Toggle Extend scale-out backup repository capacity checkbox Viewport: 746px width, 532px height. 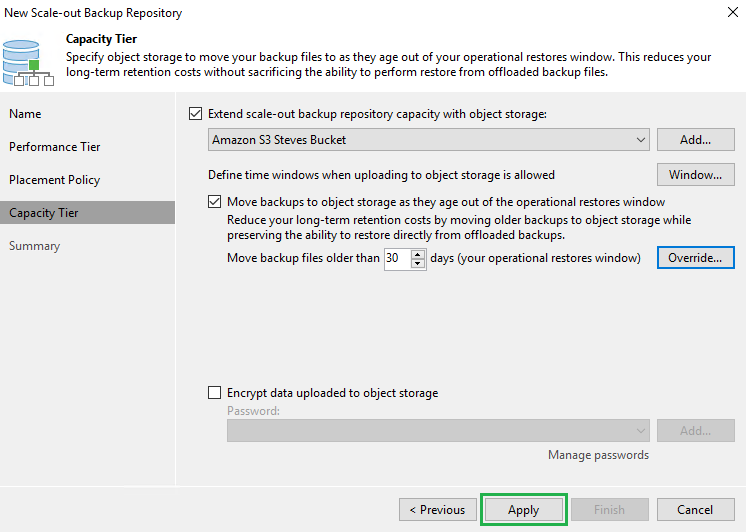point(195,114)
